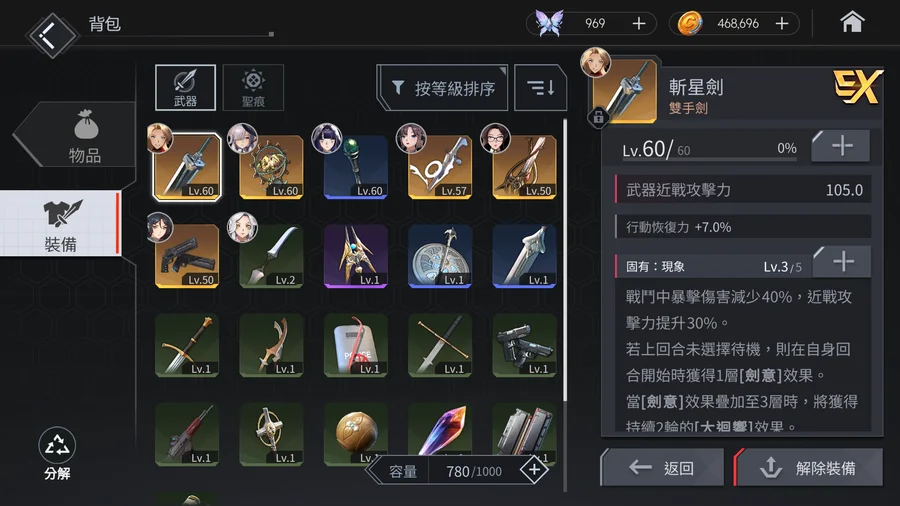Screen dimensions: 900x506
Task: Select the Lv.57 horned weapon thumbnail
Action: click(x=440, y=167)
